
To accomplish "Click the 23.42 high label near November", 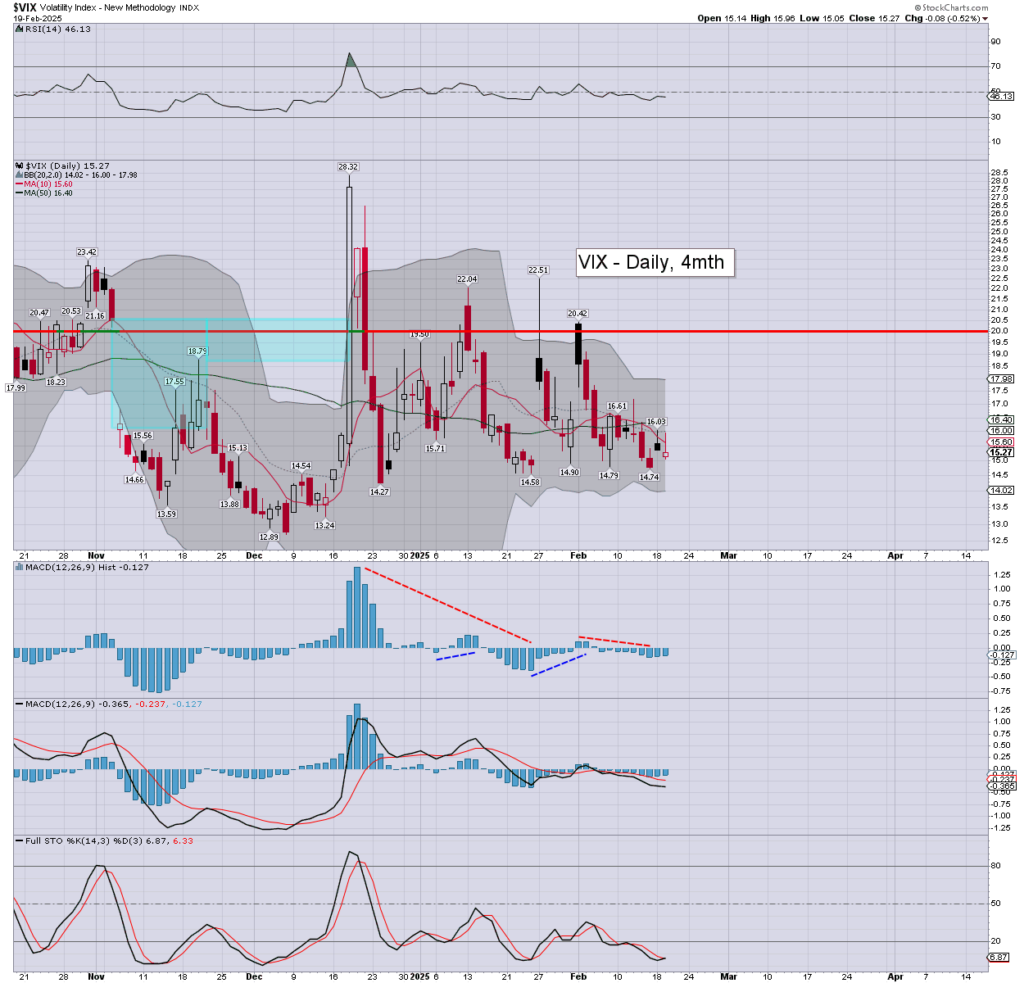I will click(86, 252).
